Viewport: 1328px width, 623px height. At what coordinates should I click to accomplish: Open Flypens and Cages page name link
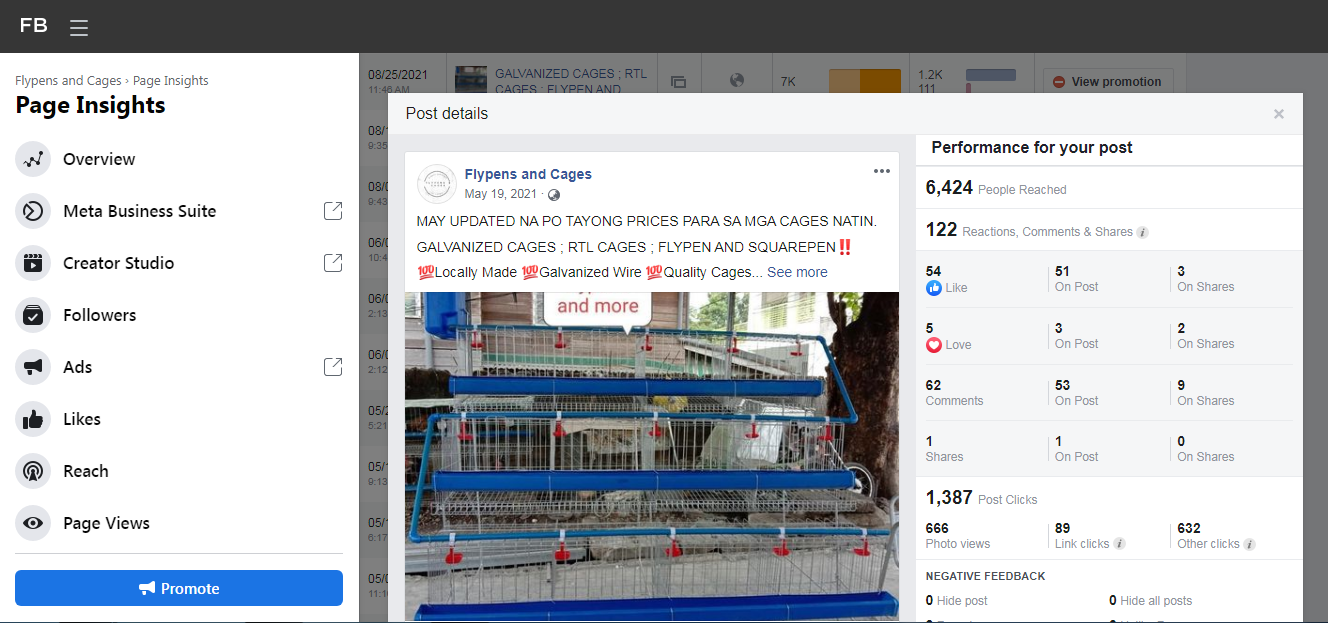coord(528,174)
